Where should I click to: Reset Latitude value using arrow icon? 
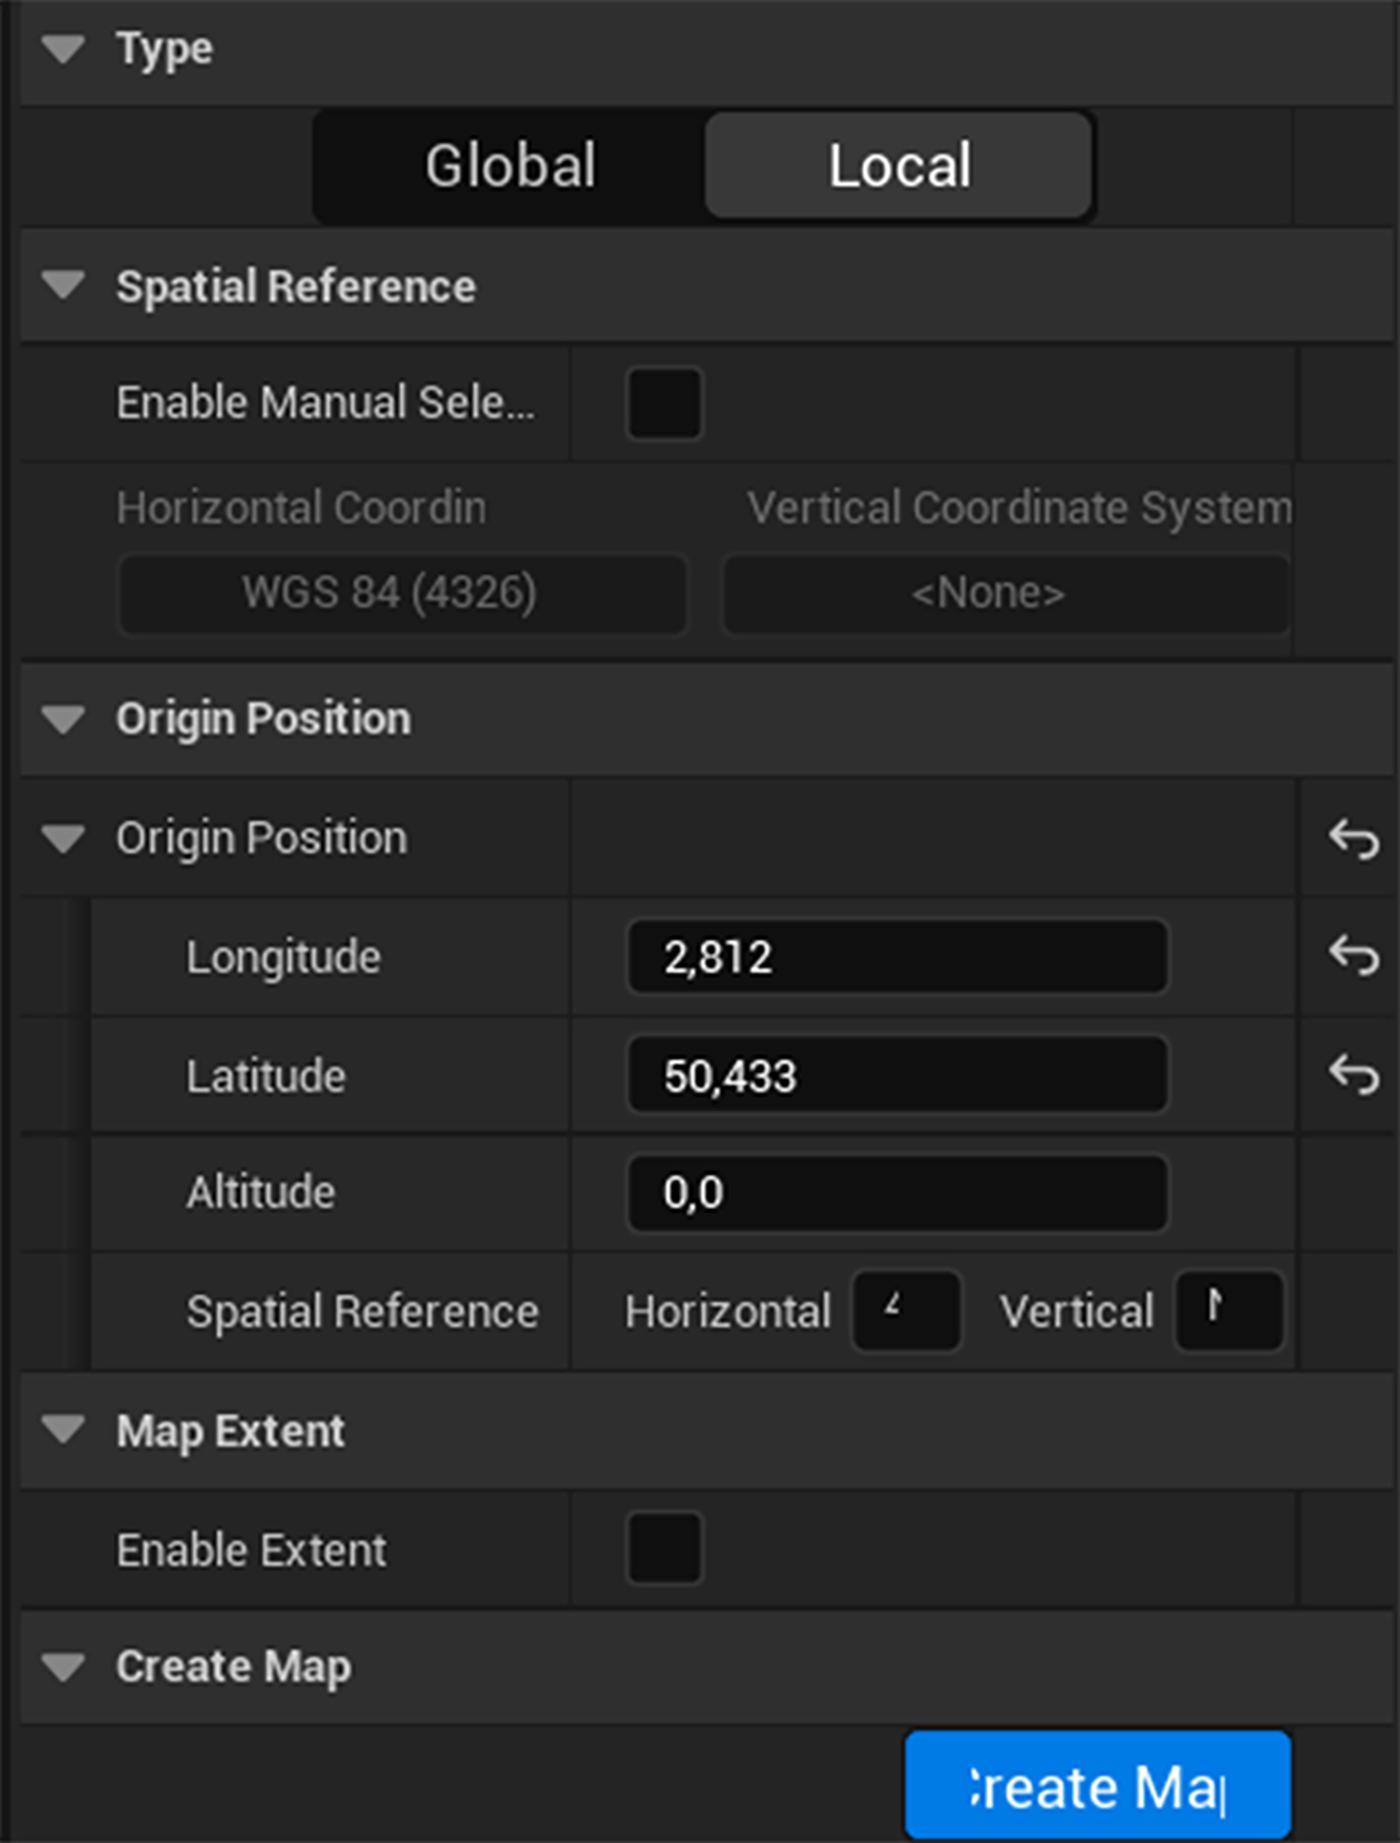1354,1074
